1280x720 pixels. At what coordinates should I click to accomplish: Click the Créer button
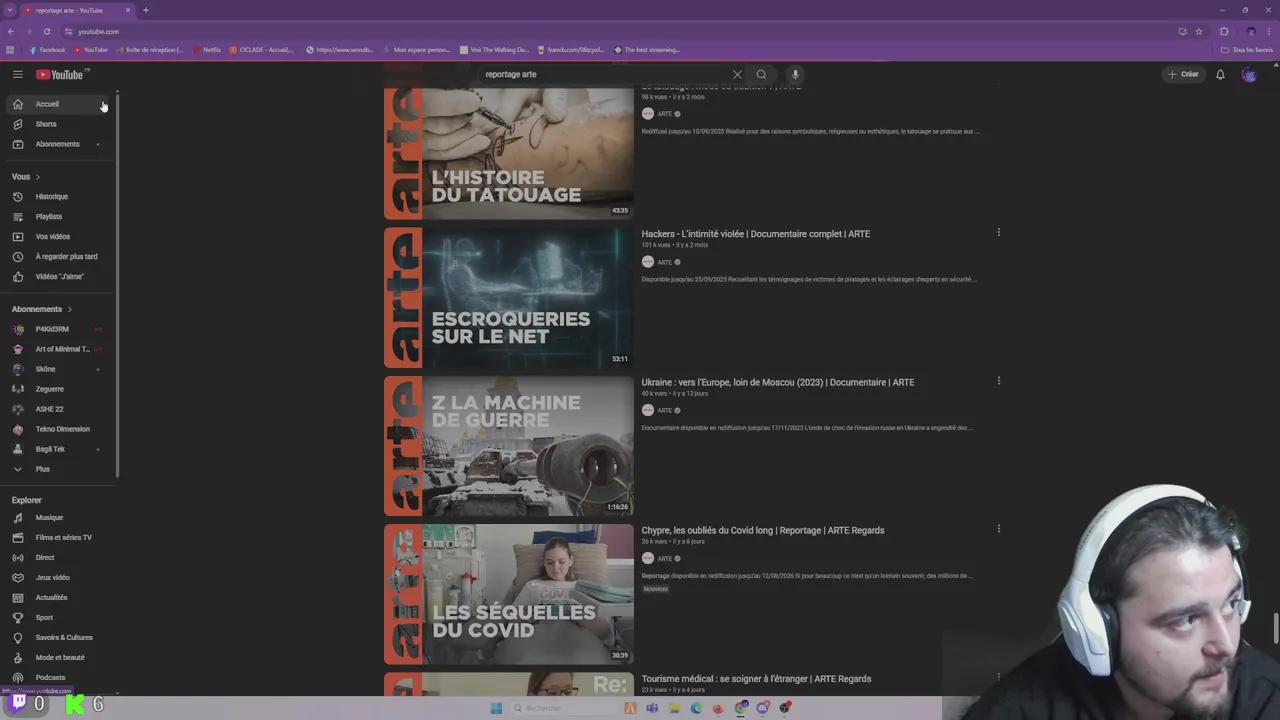tap(1182, 74)
